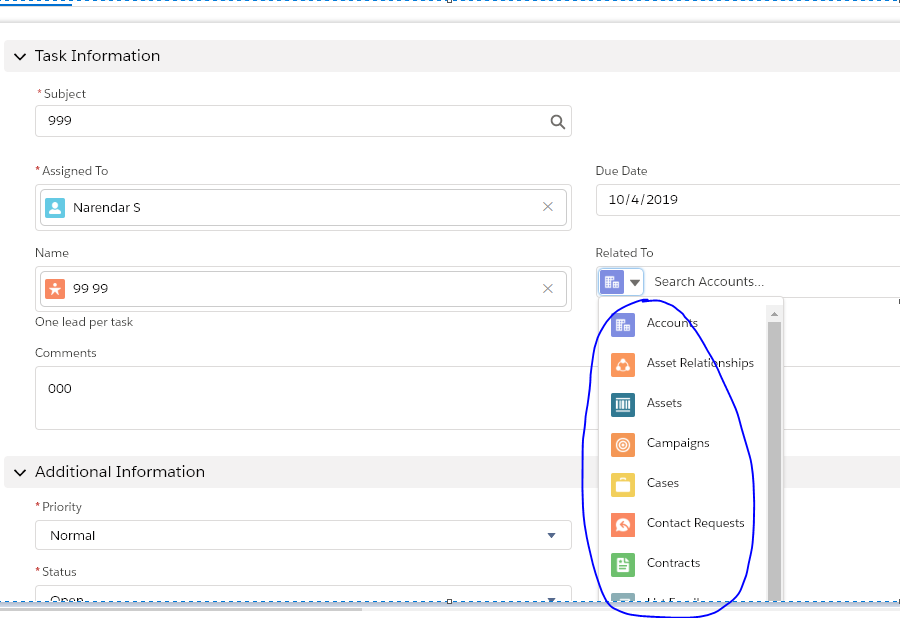
Task: Open the Priority dropdown showing Normal
Action: (302, 535)
